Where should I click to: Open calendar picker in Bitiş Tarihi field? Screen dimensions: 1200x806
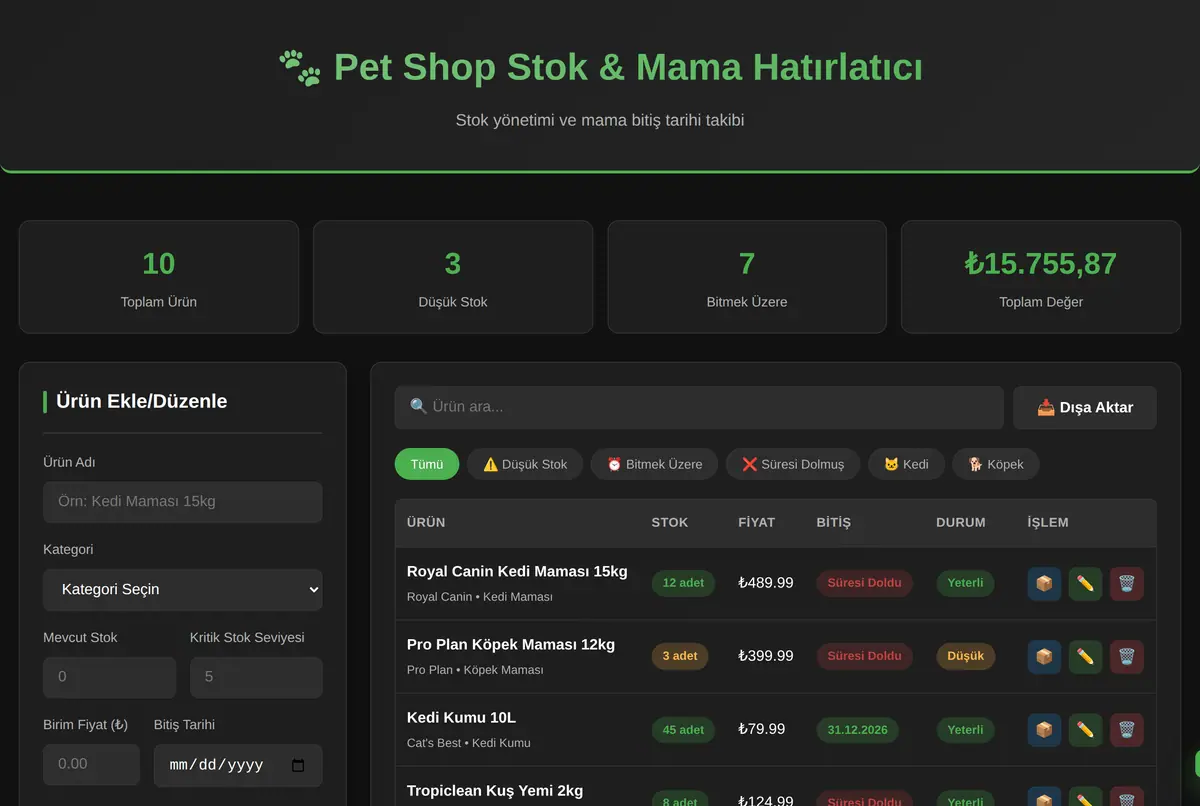point(297,765)
